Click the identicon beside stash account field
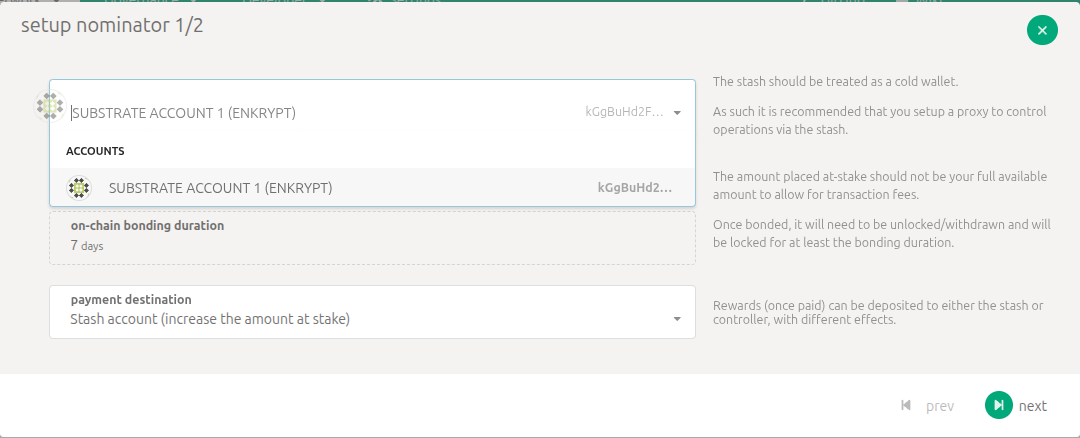 pos(50,106)
